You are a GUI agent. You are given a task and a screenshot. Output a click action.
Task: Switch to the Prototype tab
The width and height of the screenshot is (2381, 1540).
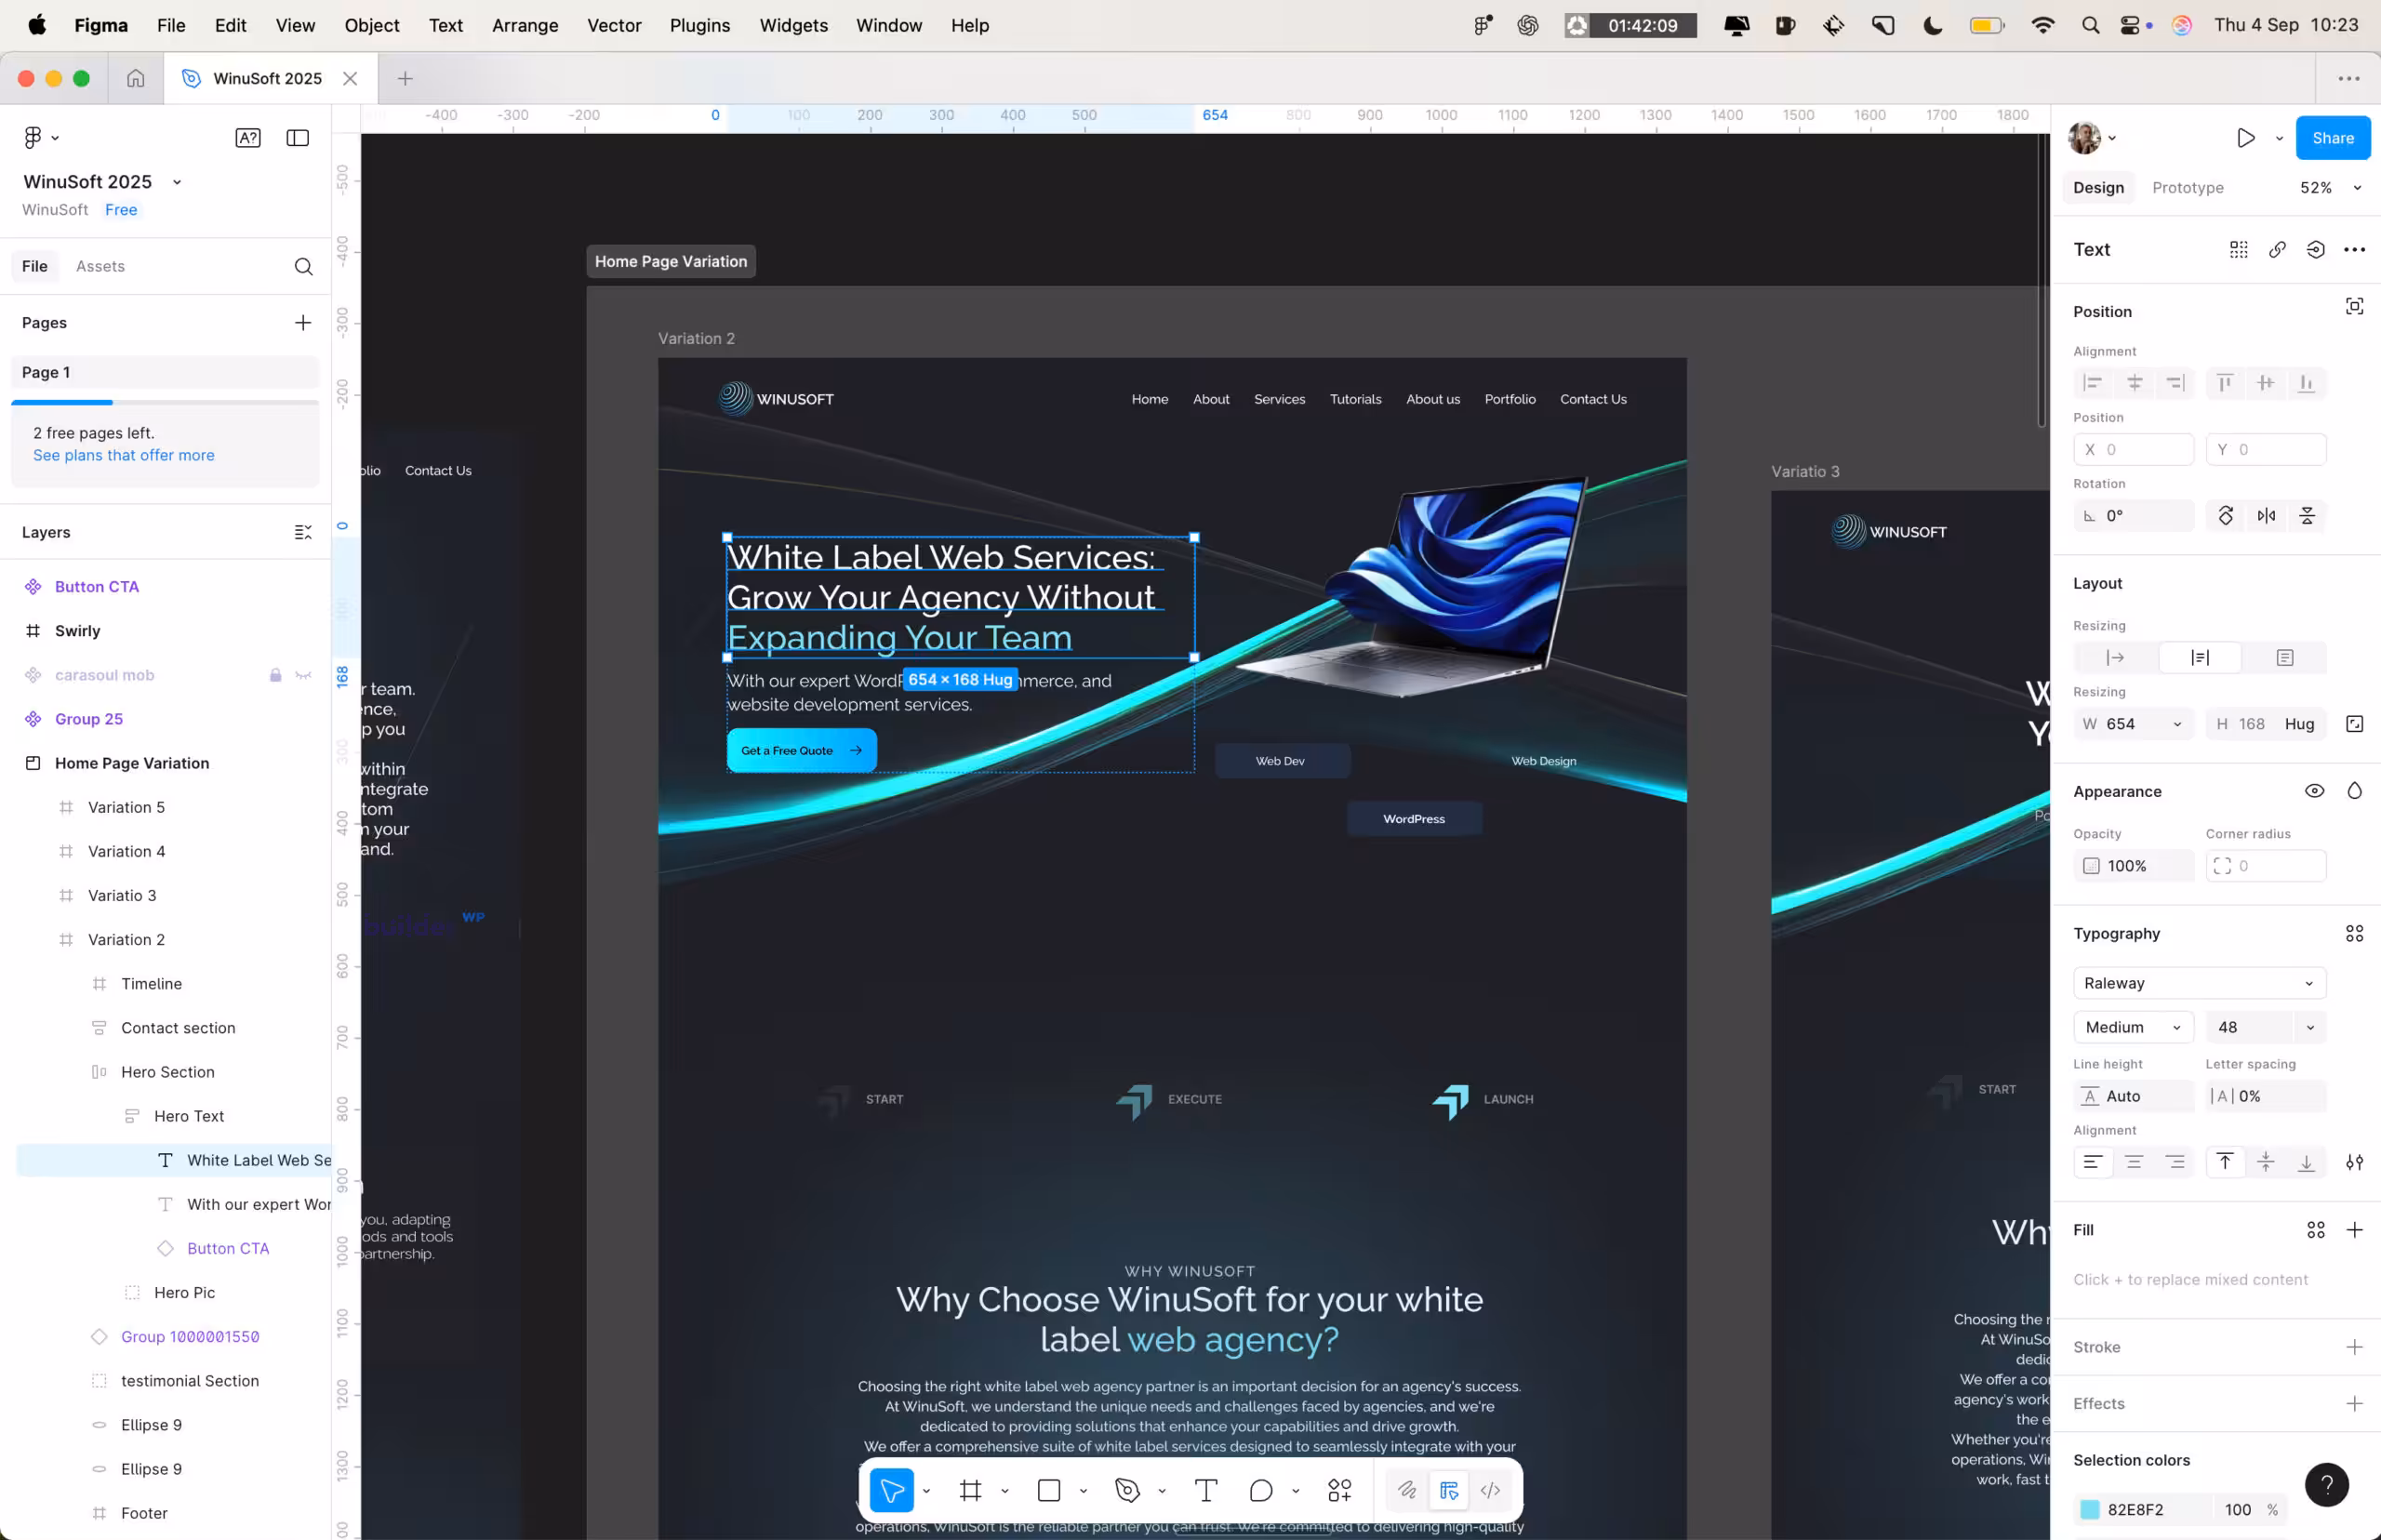[2188, 188]
